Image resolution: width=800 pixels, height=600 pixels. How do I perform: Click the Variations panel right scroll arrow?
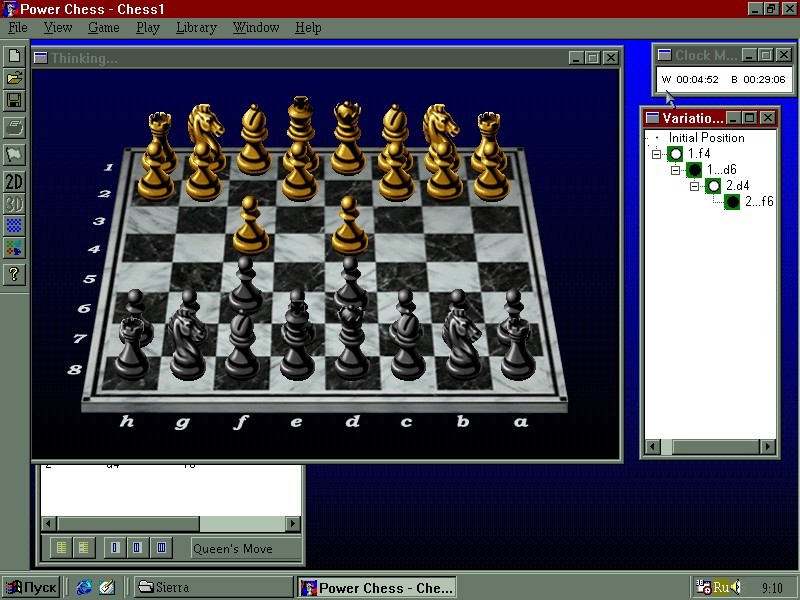(x=768, y=447)
